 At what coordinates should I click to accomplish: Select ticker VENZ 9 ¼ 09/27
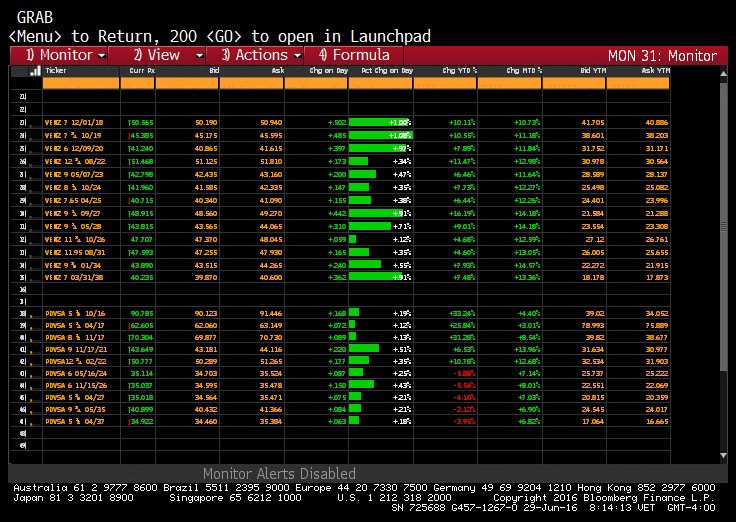point(72,214)
